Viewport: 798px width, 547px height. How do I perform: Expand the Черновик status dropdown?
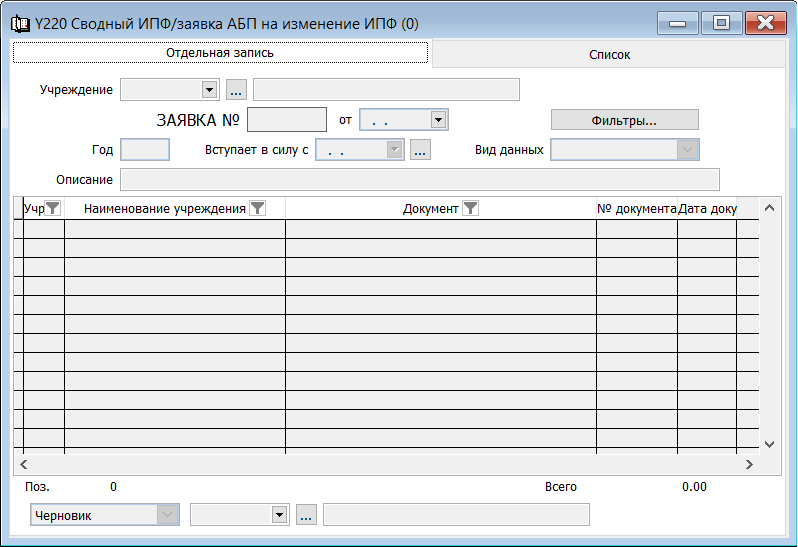[167, 515]
